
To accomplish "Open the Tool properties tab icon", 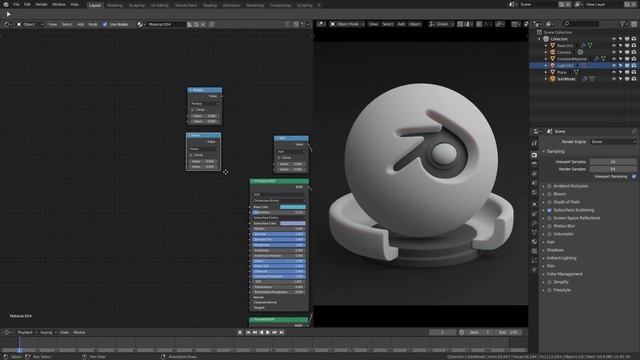I will [x=534, y=143].
